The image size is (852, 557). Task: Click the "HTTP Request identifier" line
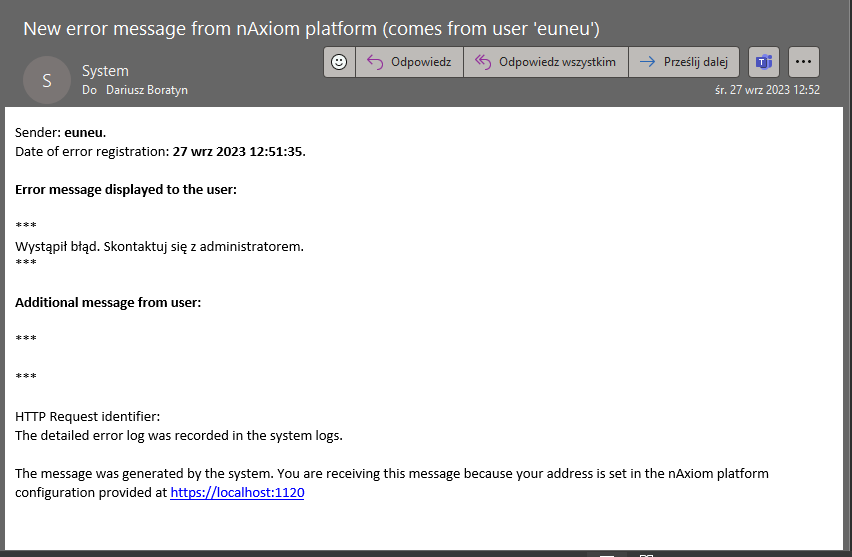[87, 416]
